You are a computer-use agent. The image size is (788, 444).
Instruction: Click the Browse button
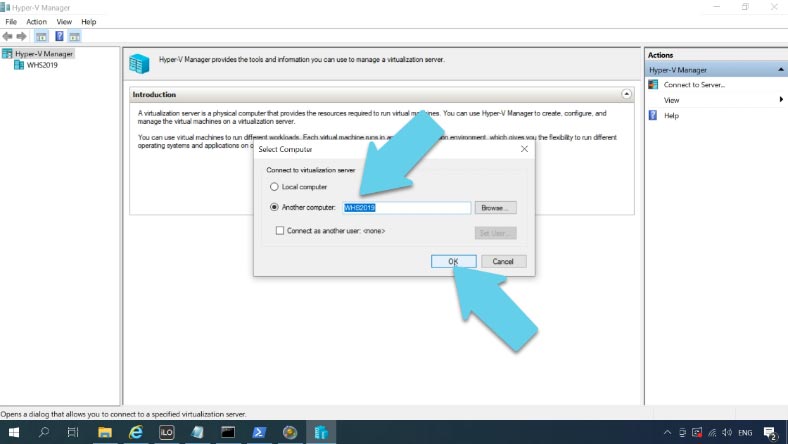[x=495, y=208]
